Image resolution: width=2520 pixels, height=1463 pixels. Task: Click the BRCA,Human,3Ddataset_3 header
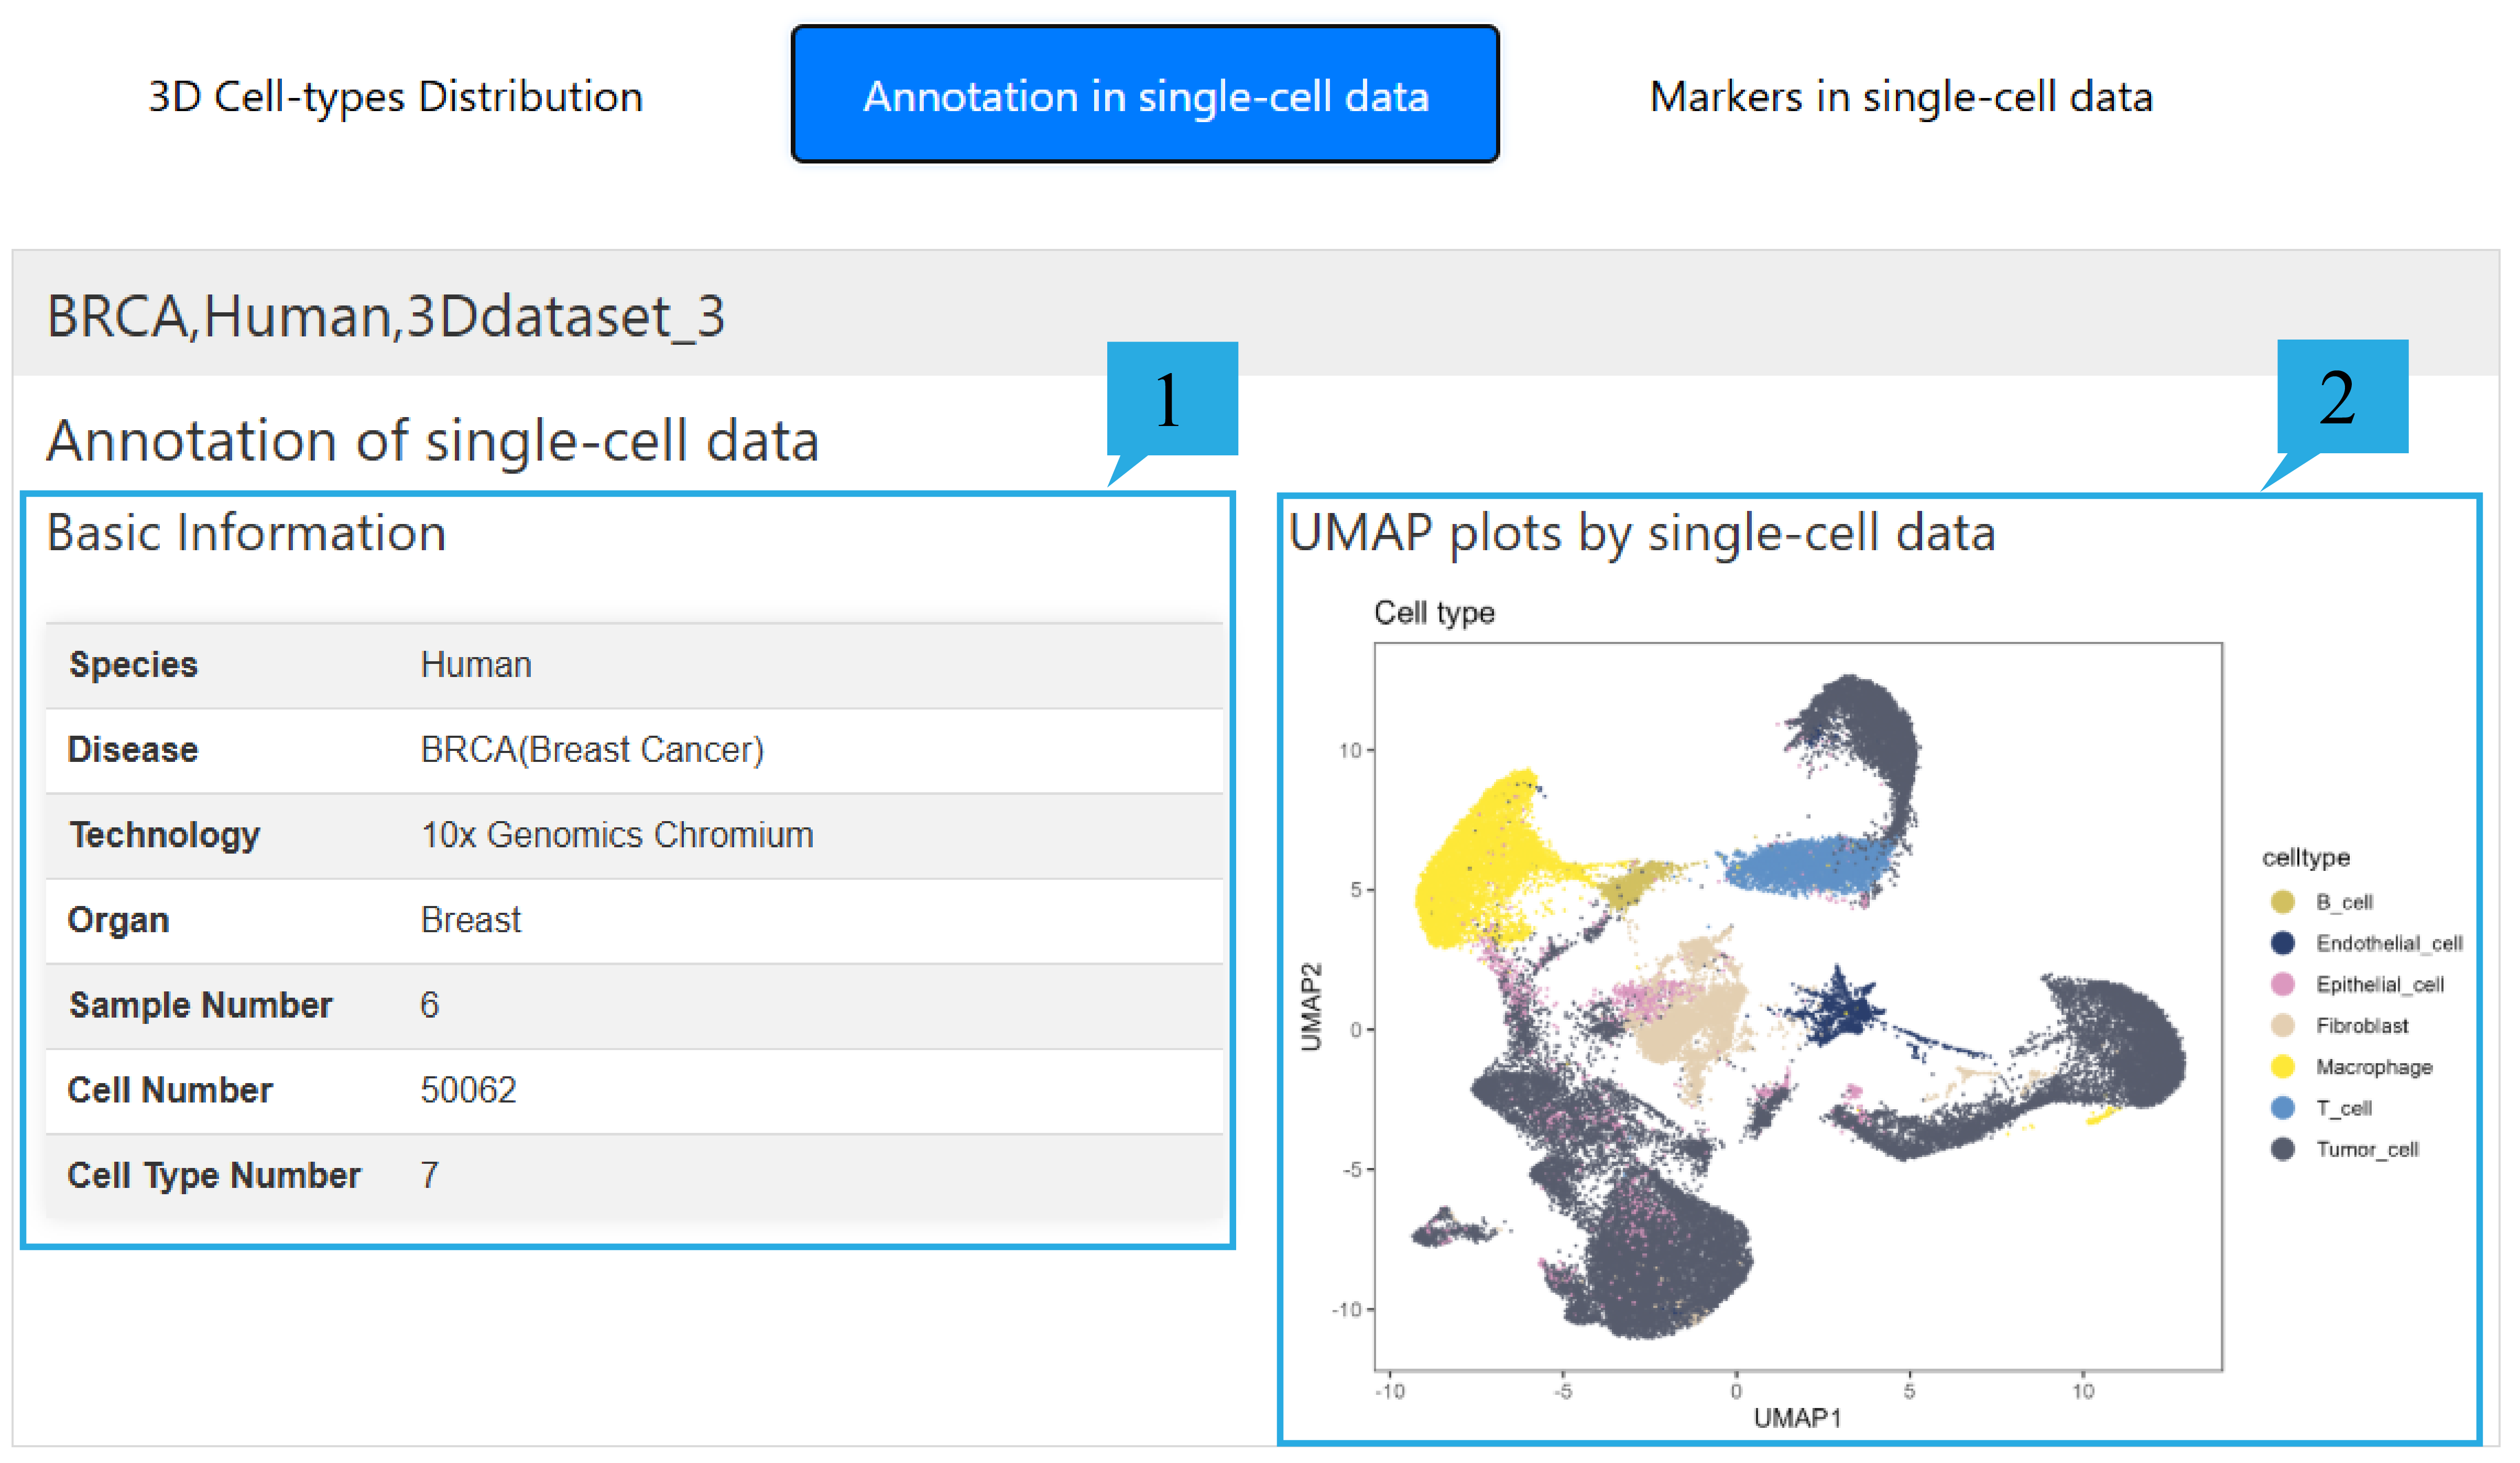click(x=386, y=316)
